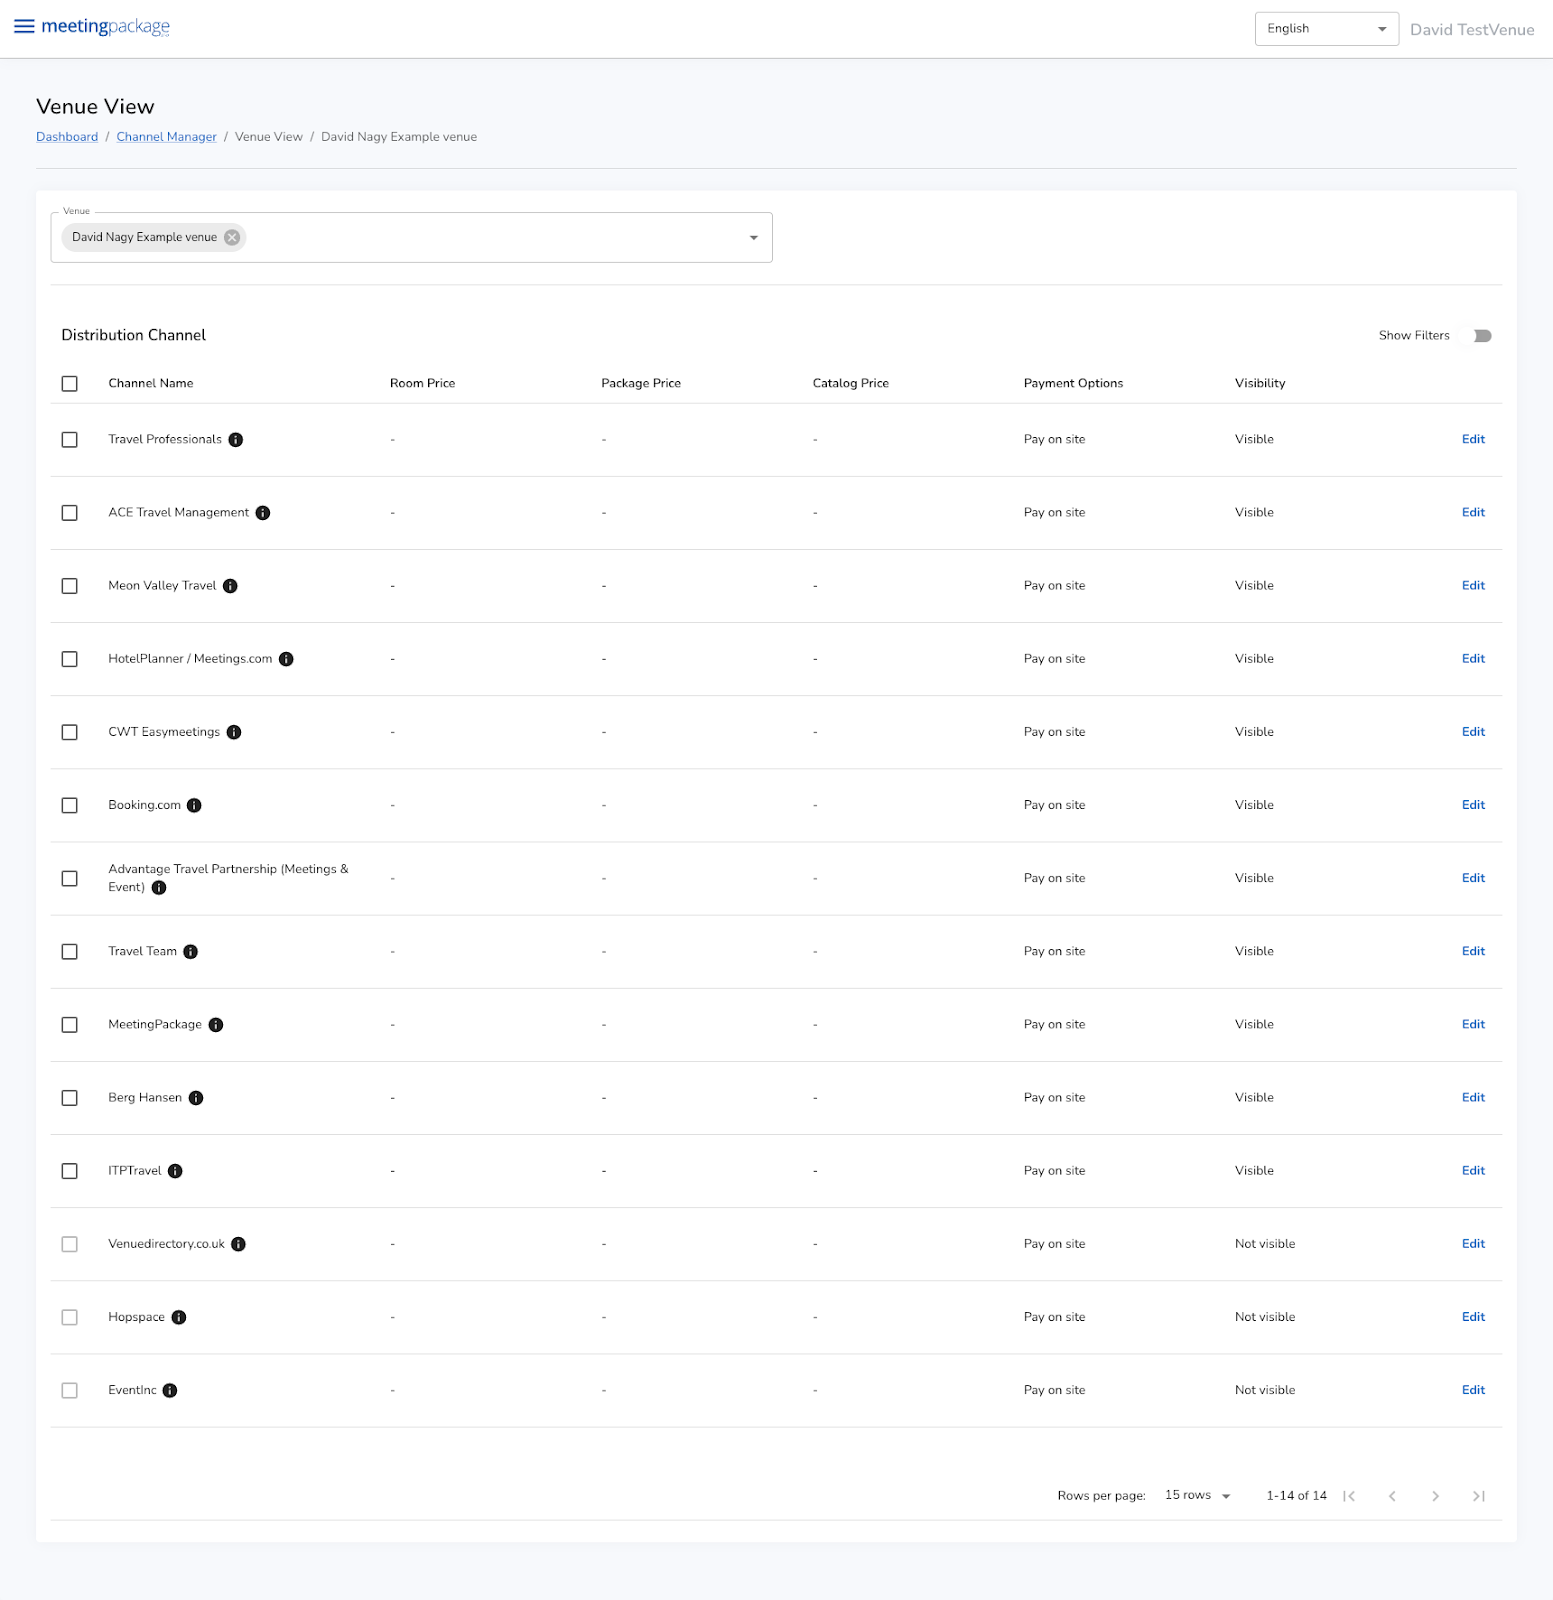Click the David TestVenue account name
Screen dimensions: 1553x1600
tap(1472, 30)
